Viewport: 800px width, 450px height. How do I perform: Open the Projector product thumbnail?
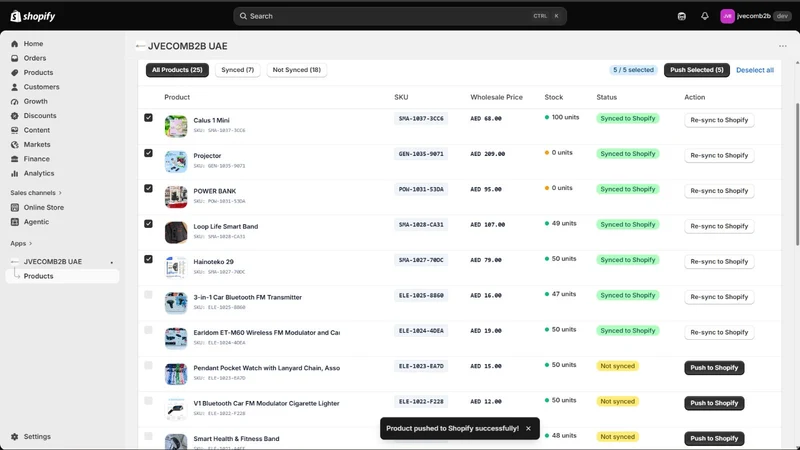click(x=176, y=162)
